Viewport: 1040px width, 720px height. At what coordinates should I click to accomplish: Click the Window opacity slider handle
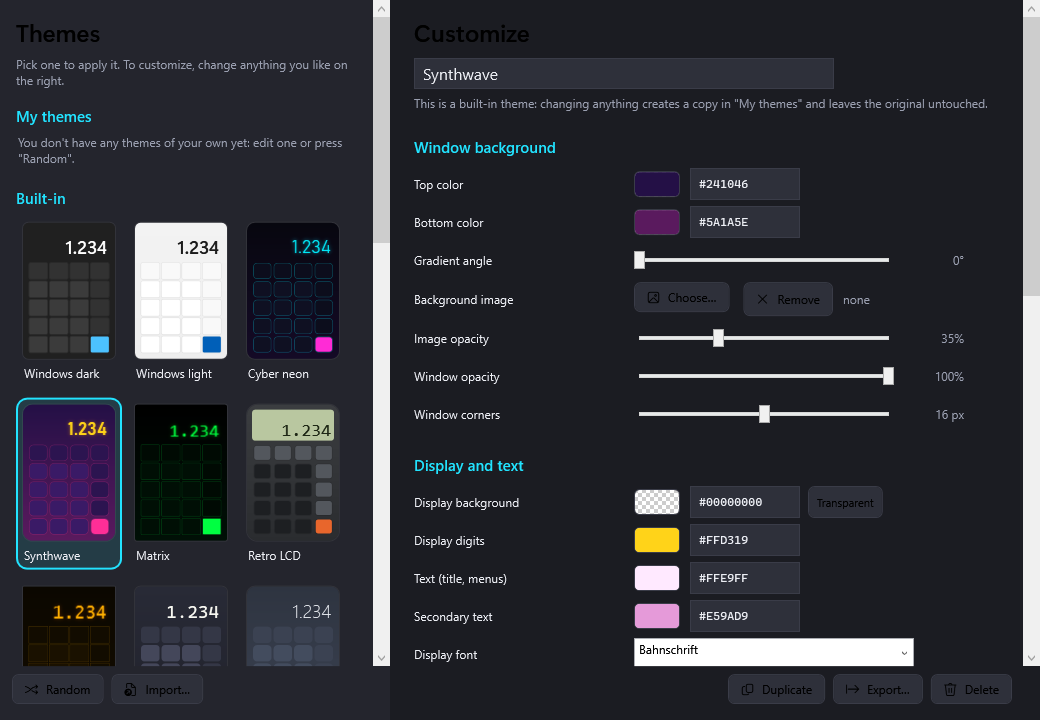click(888, 376)
